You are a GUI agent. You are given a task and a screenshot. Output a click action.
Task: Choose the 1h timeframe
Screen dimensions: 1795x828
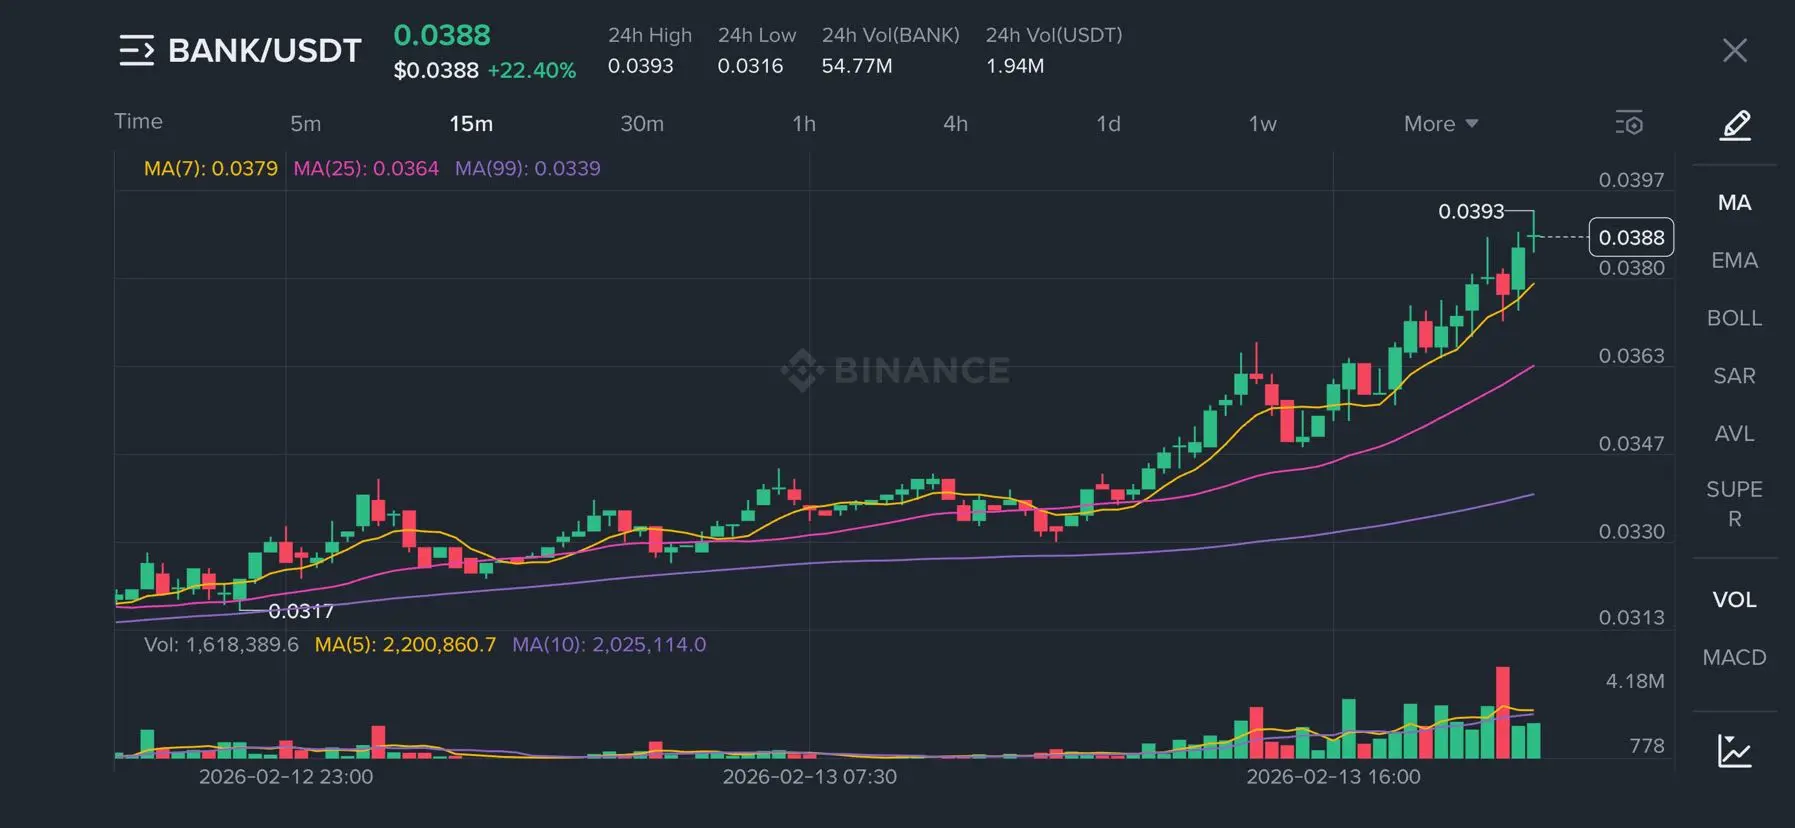click(x=804, y=124)
